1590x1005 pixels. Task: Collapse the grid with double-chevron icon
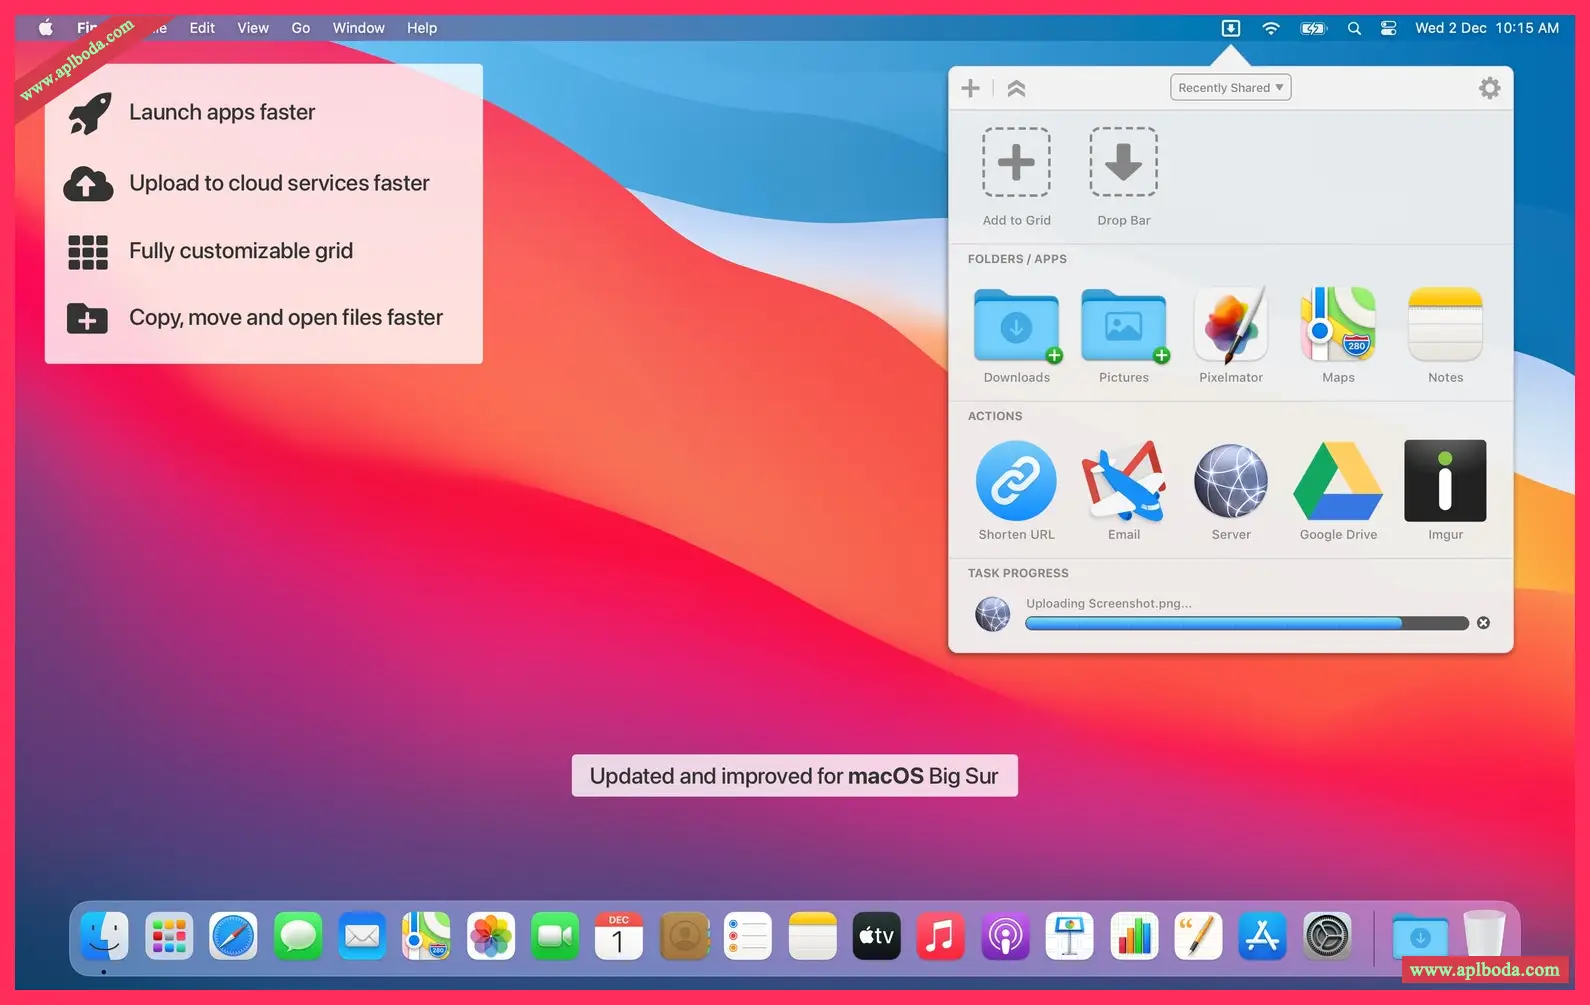pos(1016,89)
